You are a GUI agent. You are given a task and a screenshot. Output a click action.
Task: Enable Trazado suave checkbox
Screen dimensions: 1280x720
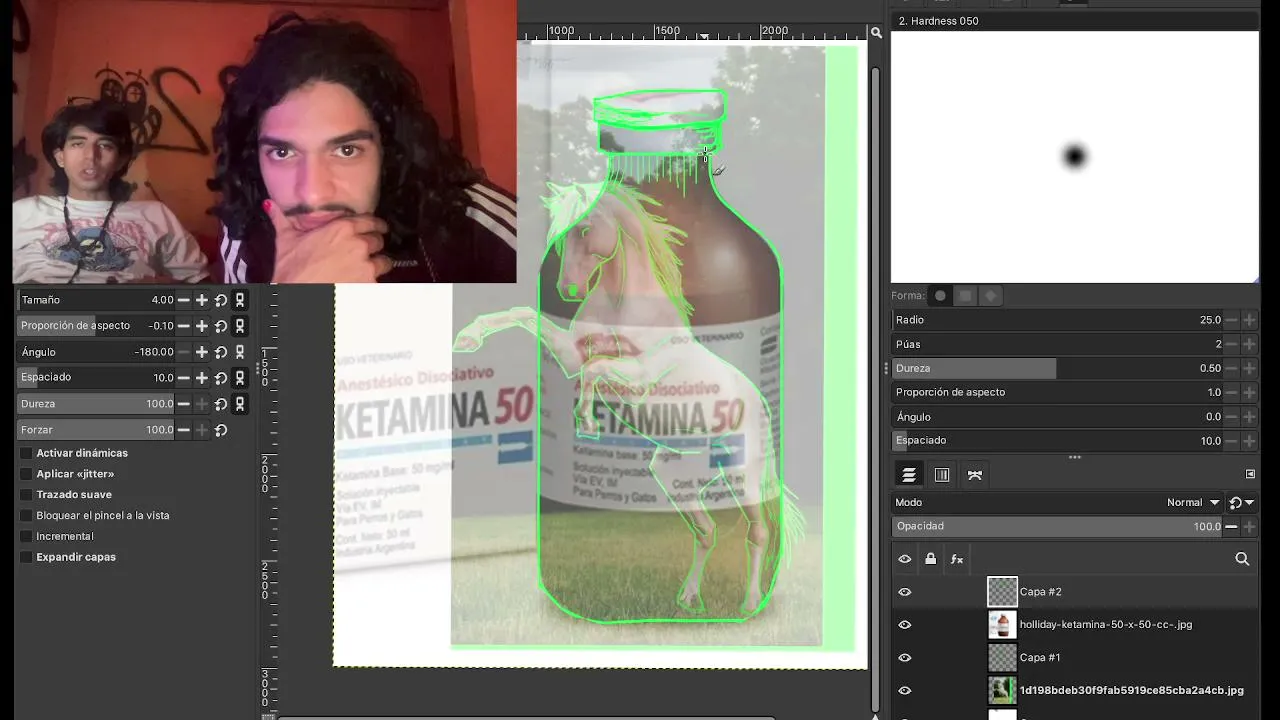pyautogui.click(x=26, y=495)
